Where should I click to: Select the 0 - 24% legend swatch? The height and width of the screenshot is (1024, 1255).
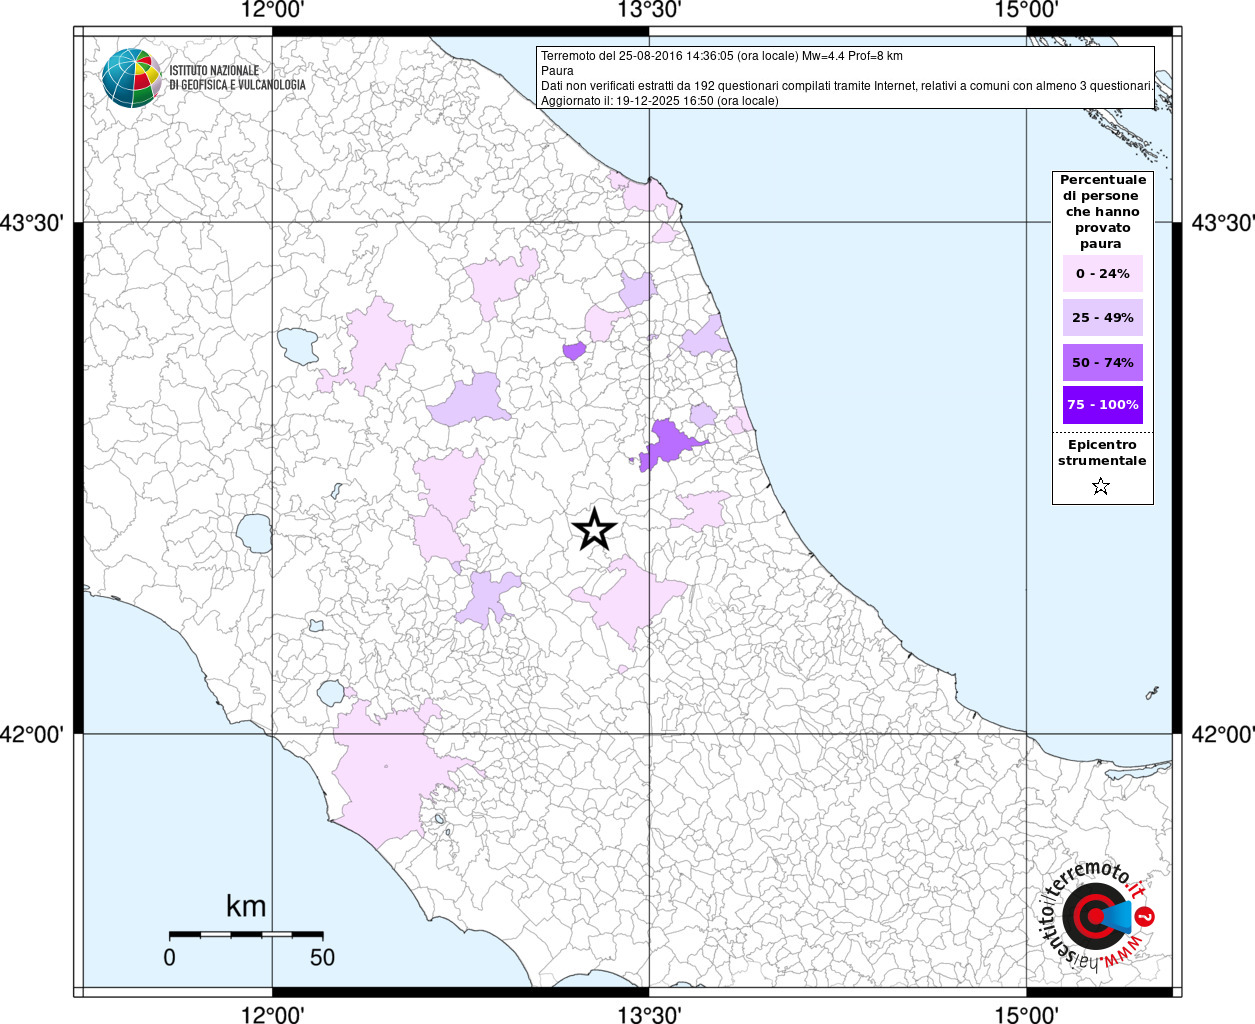pyautogui.click(x=1102, y=274)
